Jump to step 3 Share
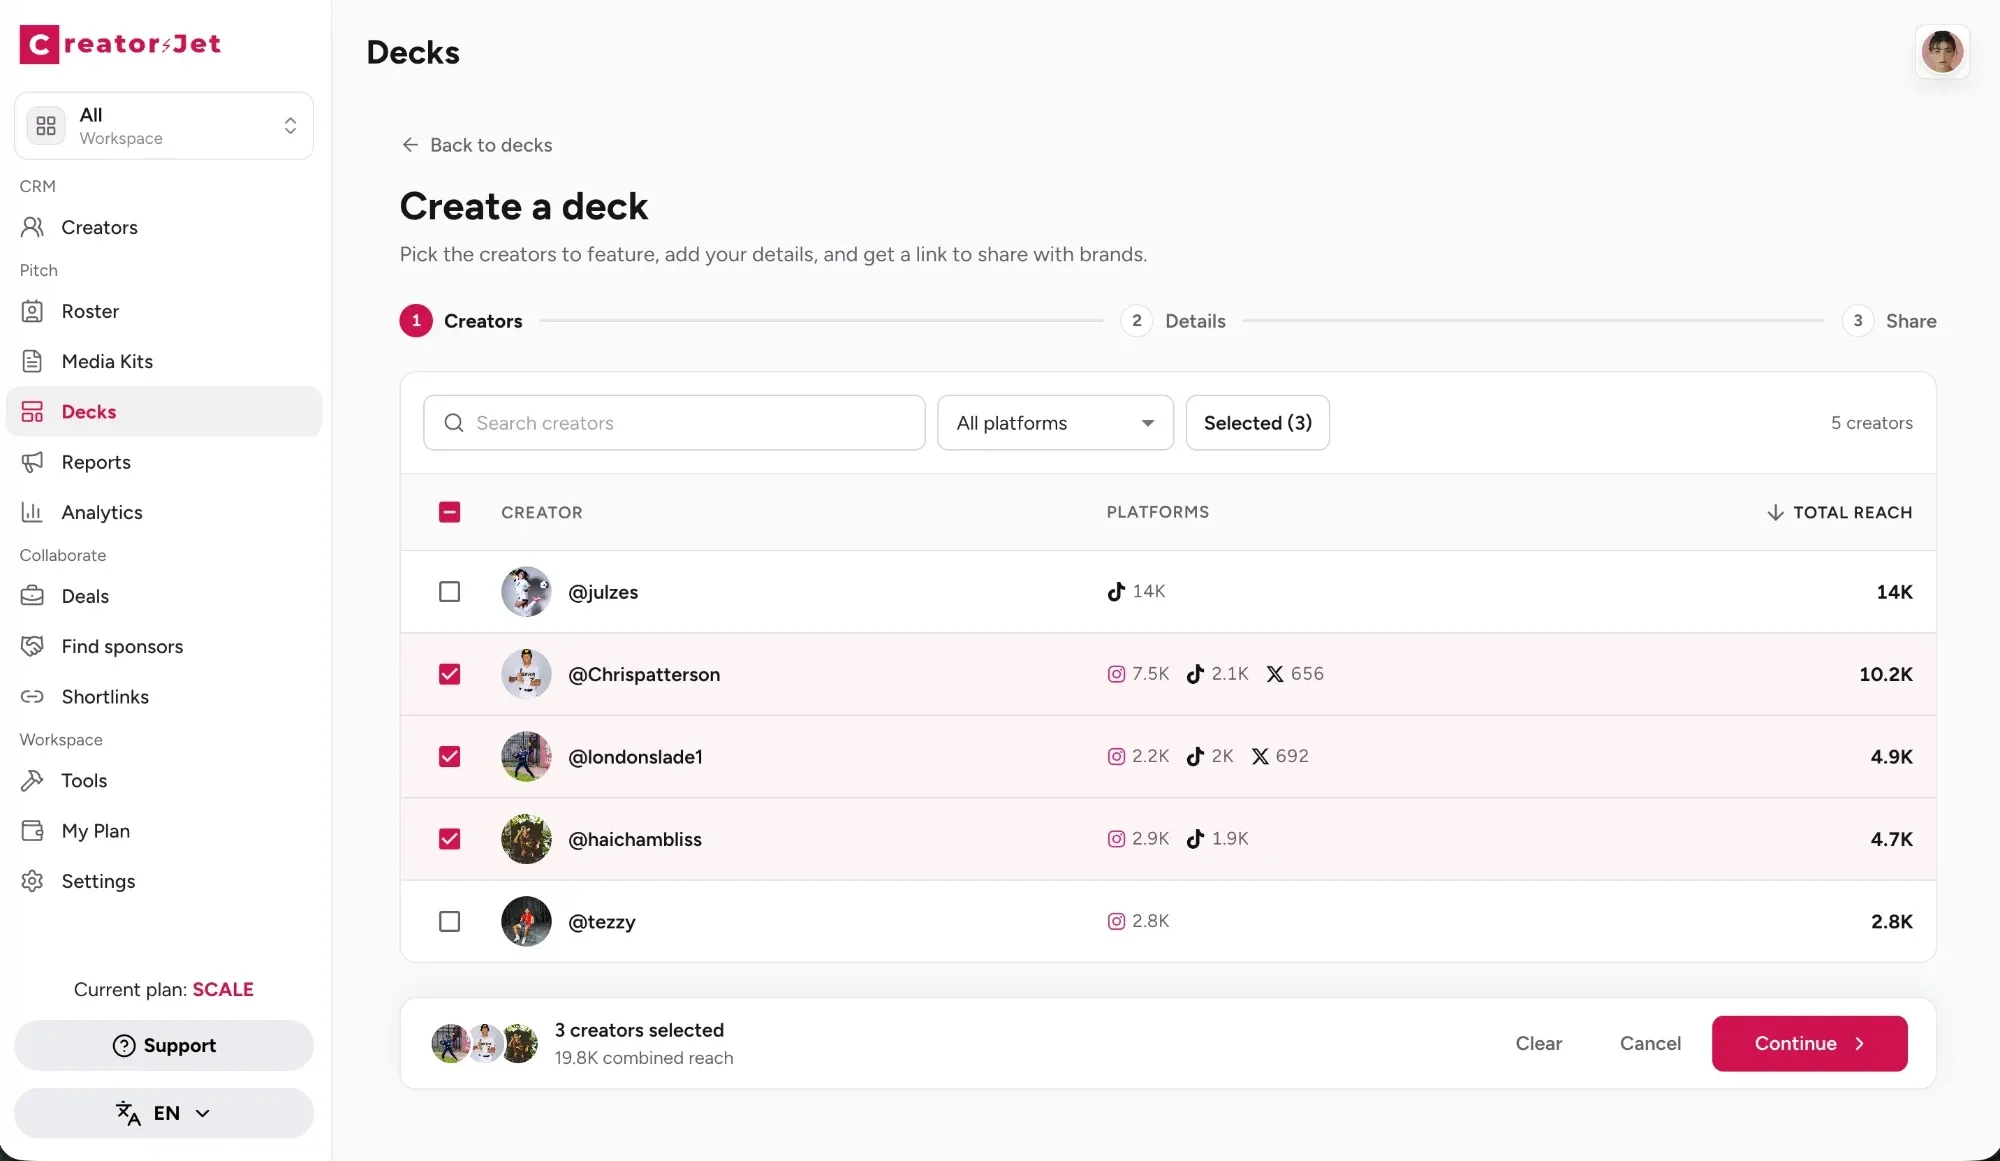Screen dimensions: 2000x1161 coord(1889,321)
